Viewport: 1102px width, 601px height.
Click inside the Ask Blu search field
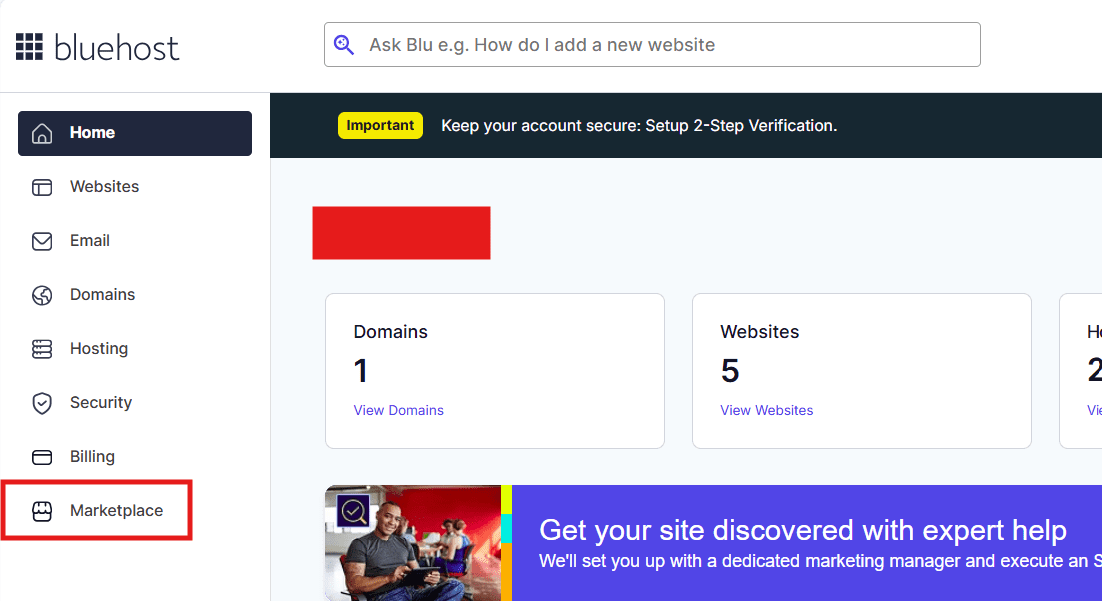pyautogui.click(x=650, y=44)
